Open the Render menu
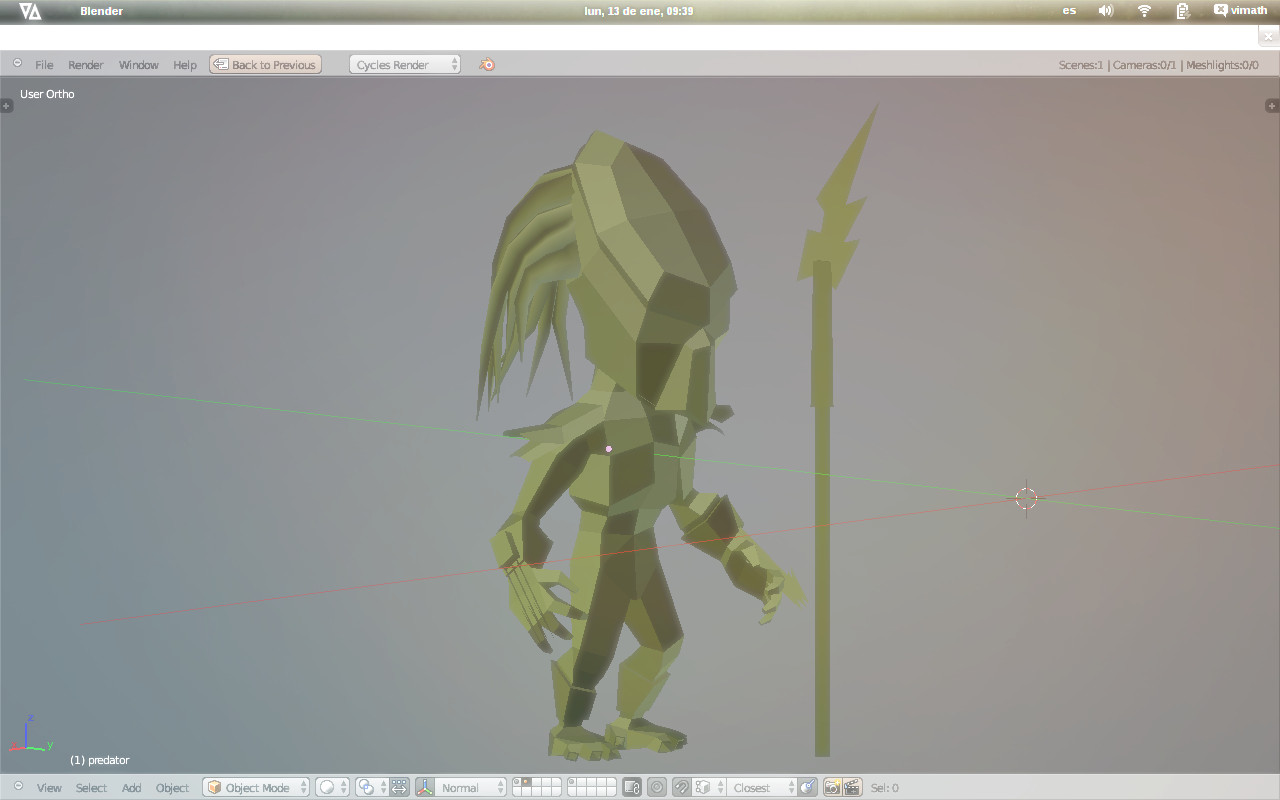The image size is (1280, 800). (86, 65)
